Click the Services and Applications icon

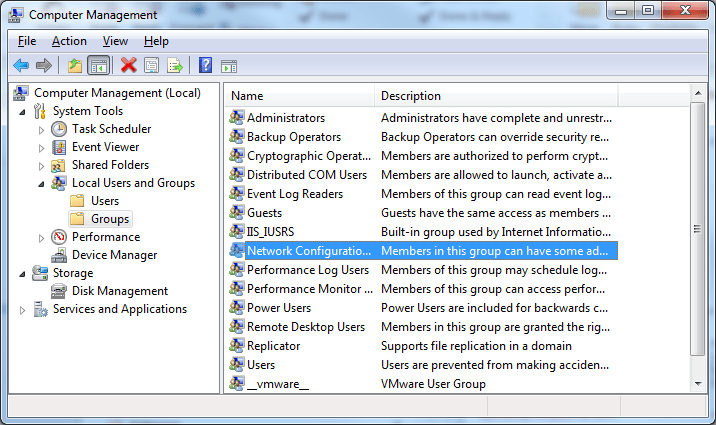click(x=40, y=309)
